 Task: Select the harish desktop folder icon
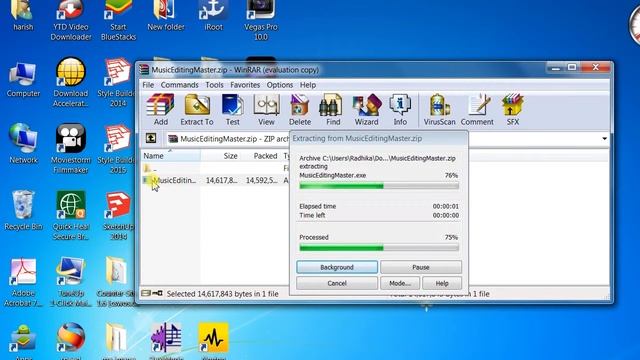[23, 16]
